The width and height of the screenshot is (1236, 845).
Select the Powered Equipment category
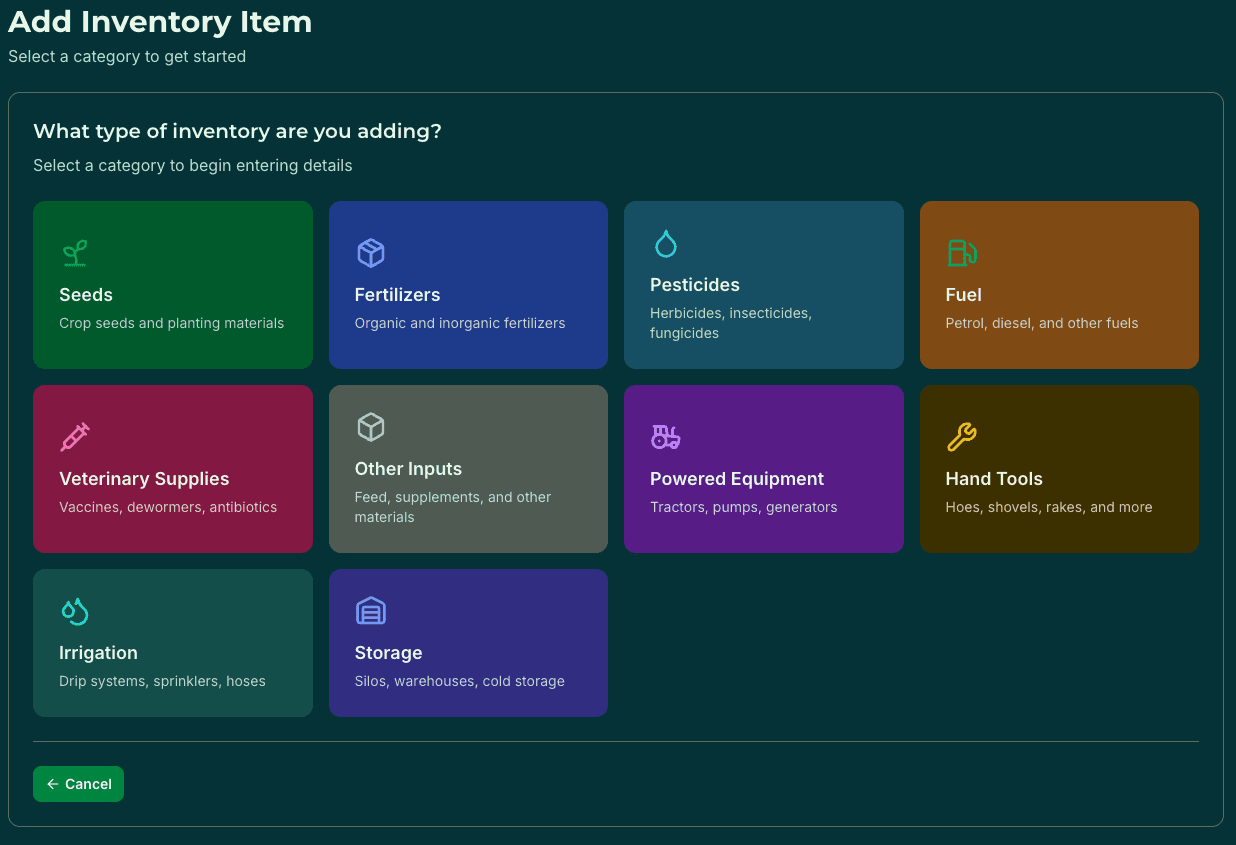click(763, 469)
